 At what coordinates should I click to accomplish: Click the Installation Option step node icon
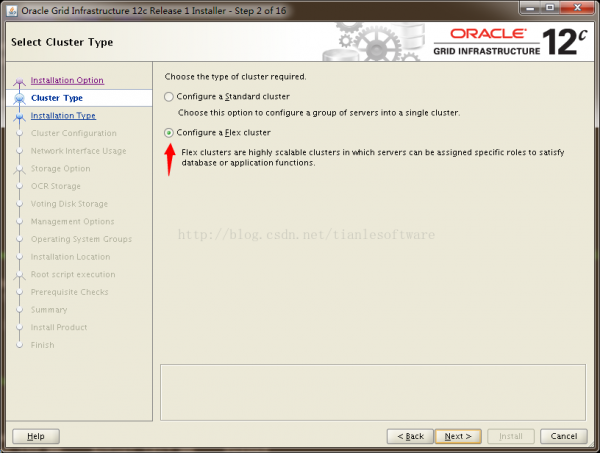point(20,81)
